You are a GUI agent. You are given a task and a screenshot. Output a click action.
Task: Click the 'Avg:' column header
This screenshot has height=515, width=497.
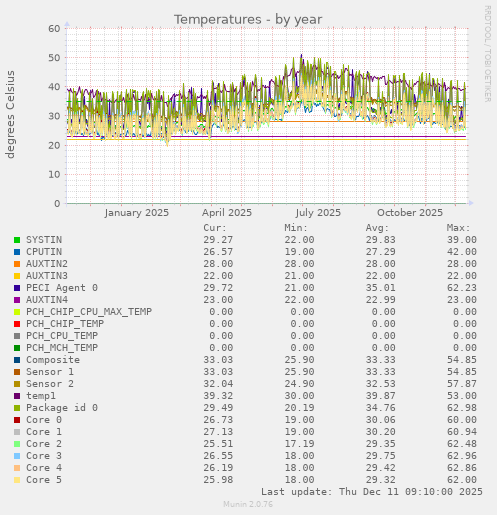click(377, 228)
